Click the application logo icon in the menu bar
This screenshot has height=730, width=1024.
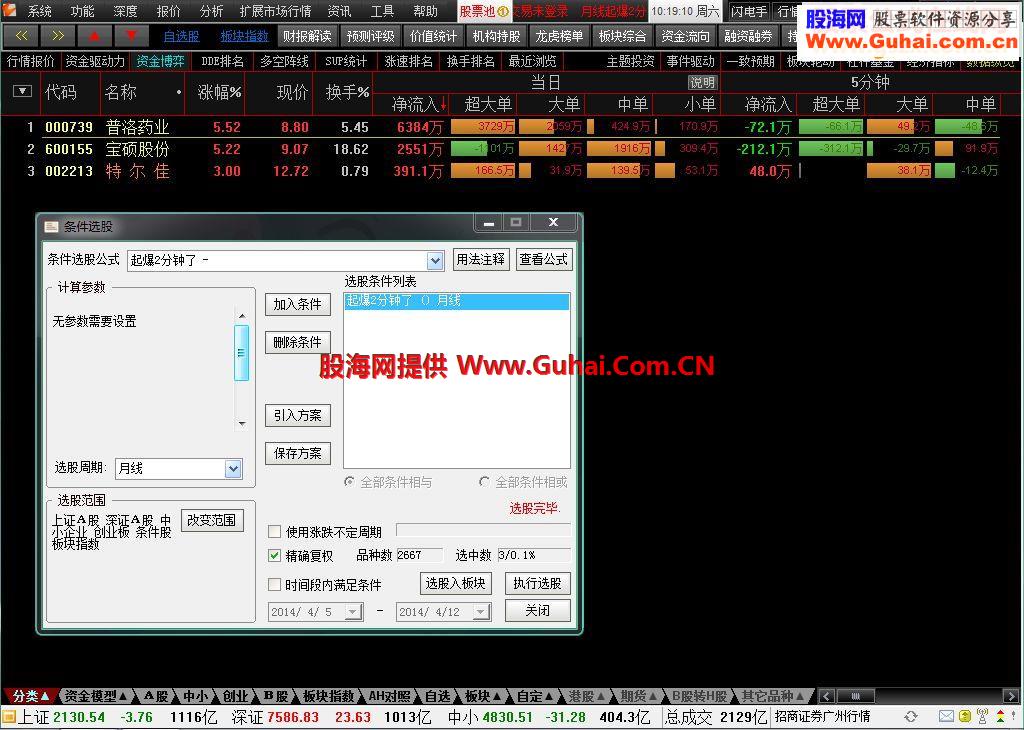9,10
